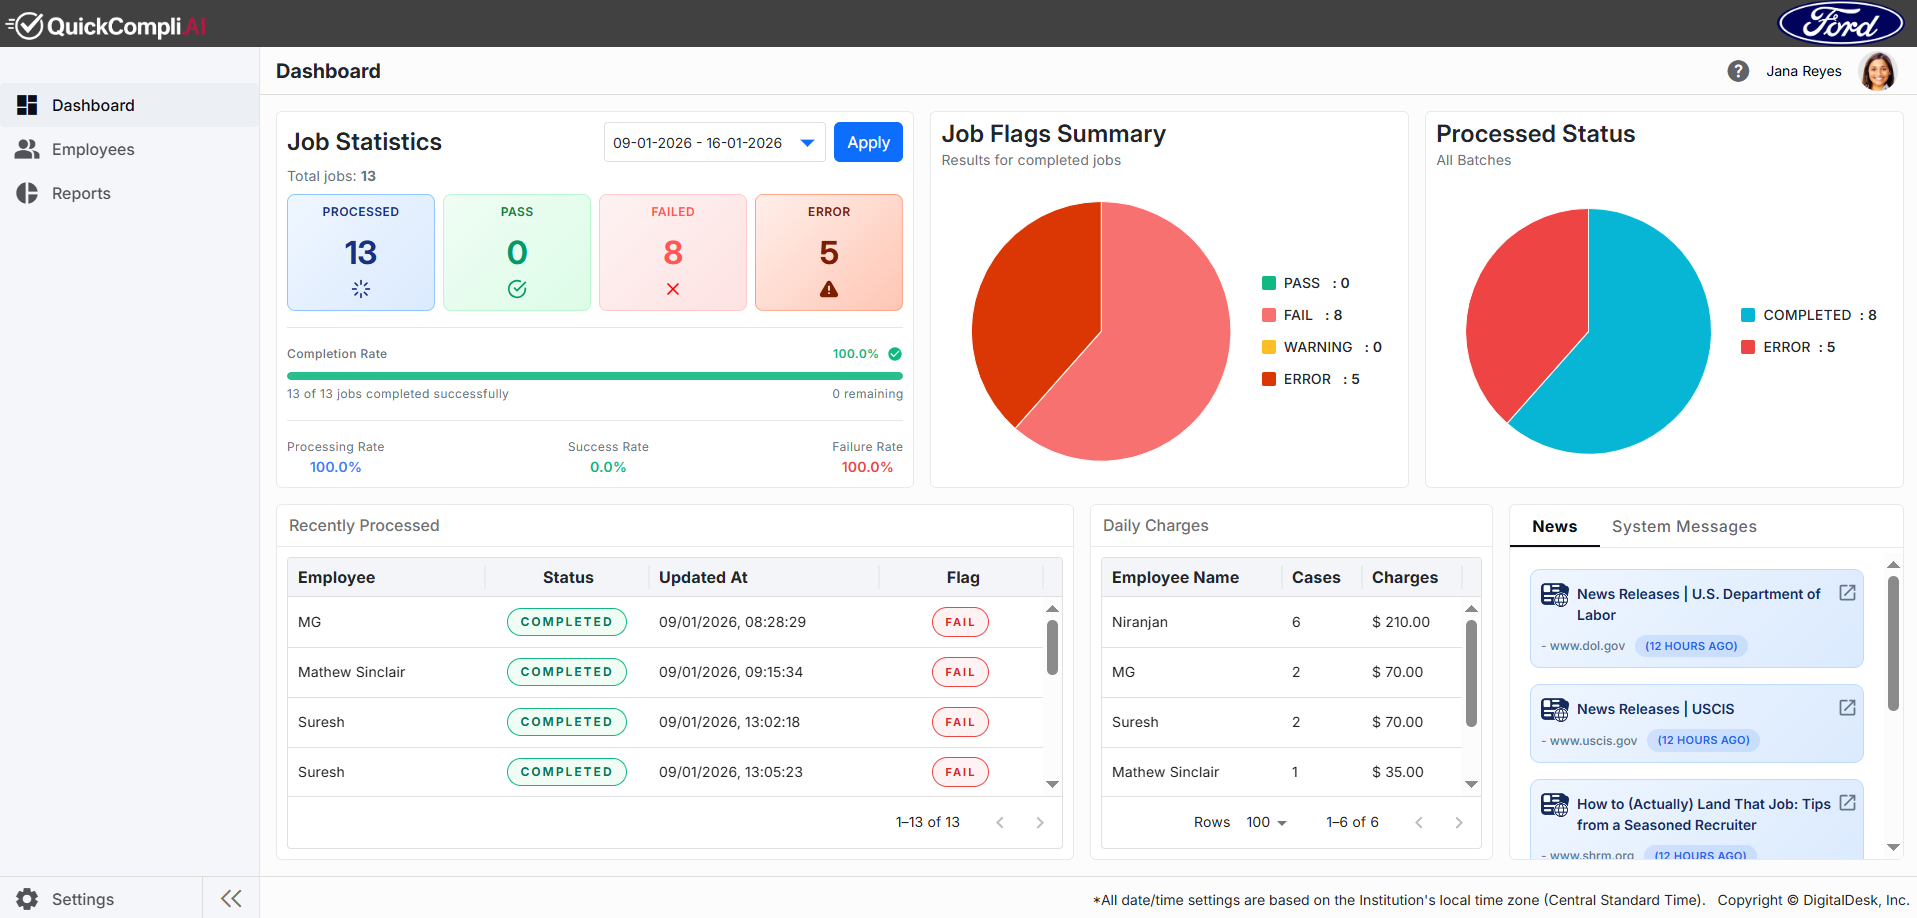Click the Ford logo in header
This screenshot has width=1917, height=918.
pos(1840,23)
